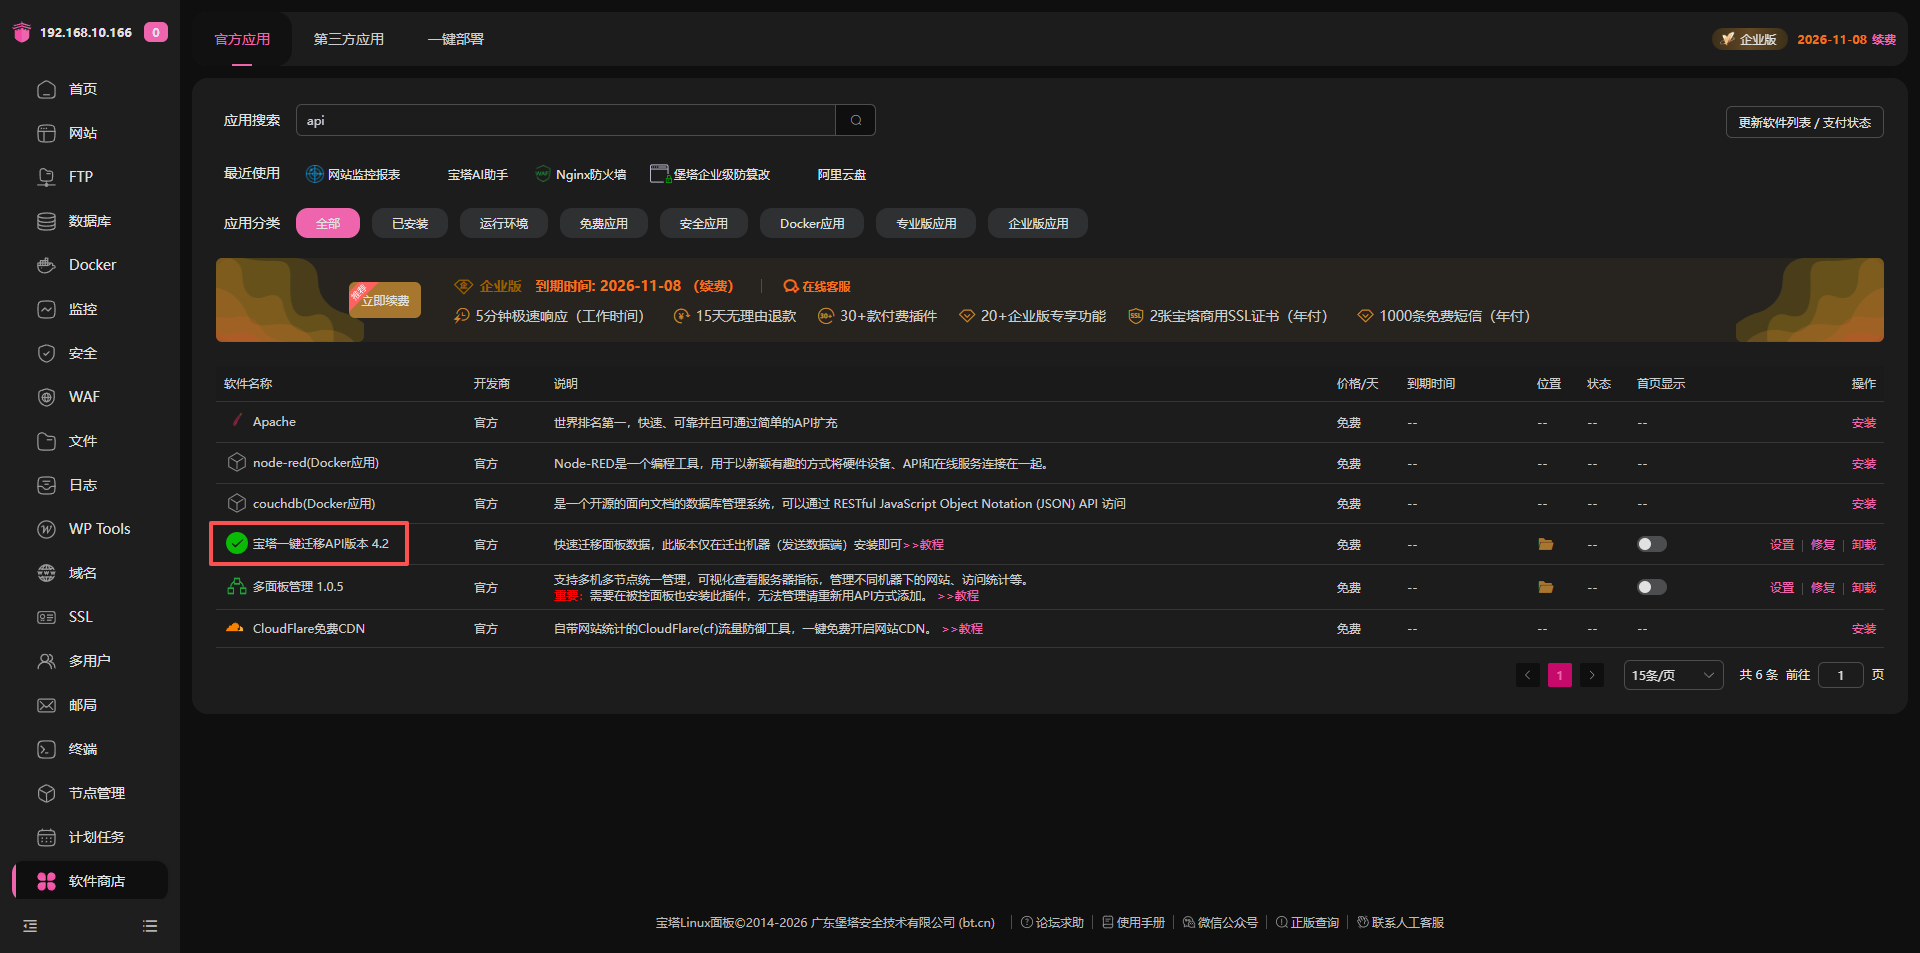Open 阿里云盘 from recently used apps
The width and height of the screenshot is (1920, 953).
pos(840,173)
